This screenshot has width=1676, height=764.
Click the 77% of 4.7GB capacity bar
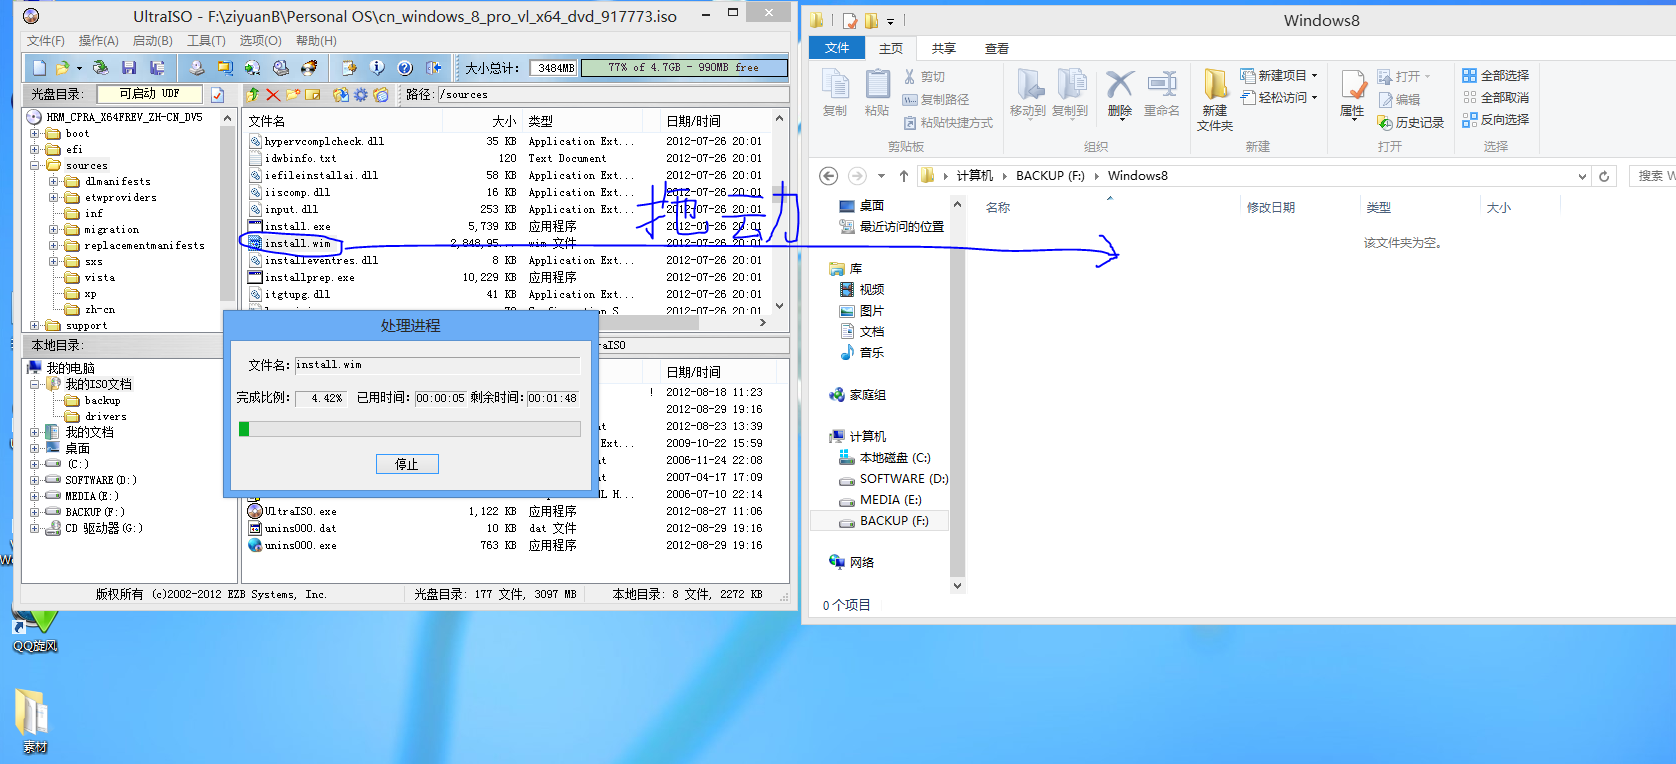(684, 68)
